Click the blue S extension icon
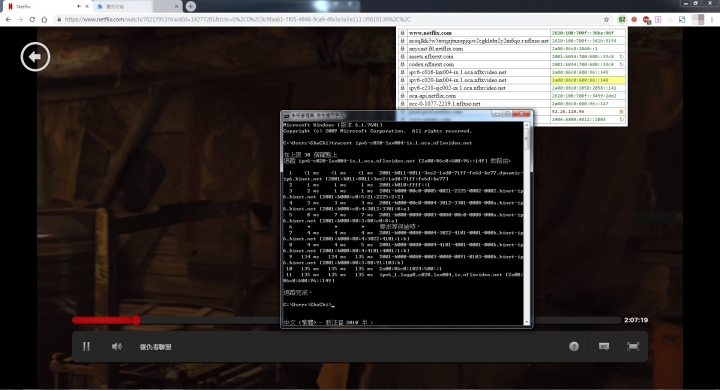 682,19
